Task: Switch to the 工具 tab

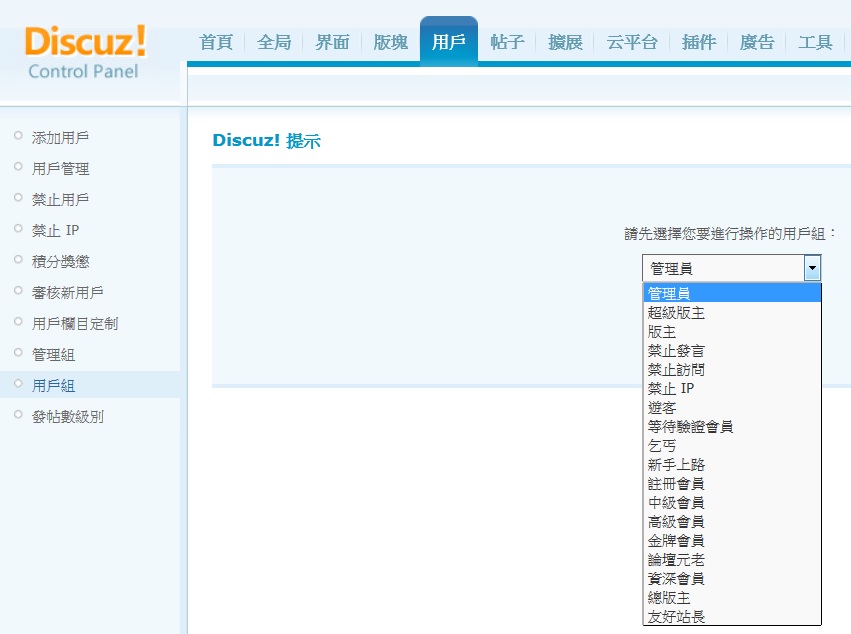Action: (x=815, y=42)
